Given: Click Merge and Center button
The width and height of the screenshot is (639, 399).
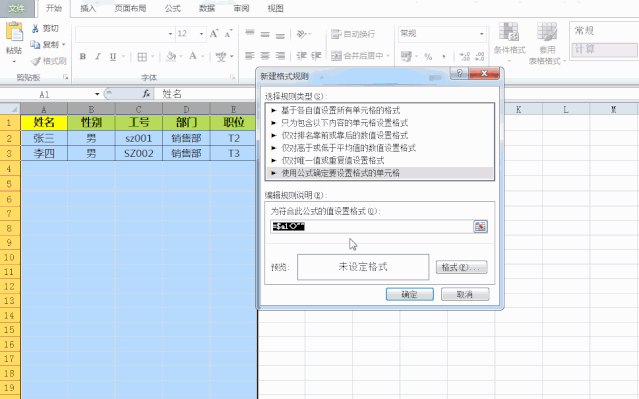Looking at the screenshot, I should coord(357,56).
